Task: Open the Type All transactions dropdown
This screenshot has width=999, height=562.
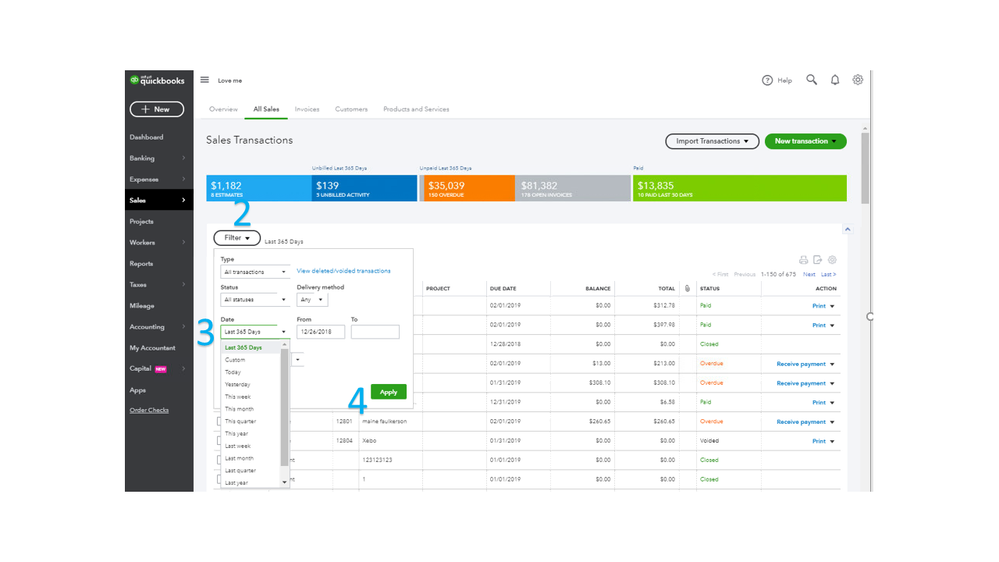Action: [x=255, y=272]
